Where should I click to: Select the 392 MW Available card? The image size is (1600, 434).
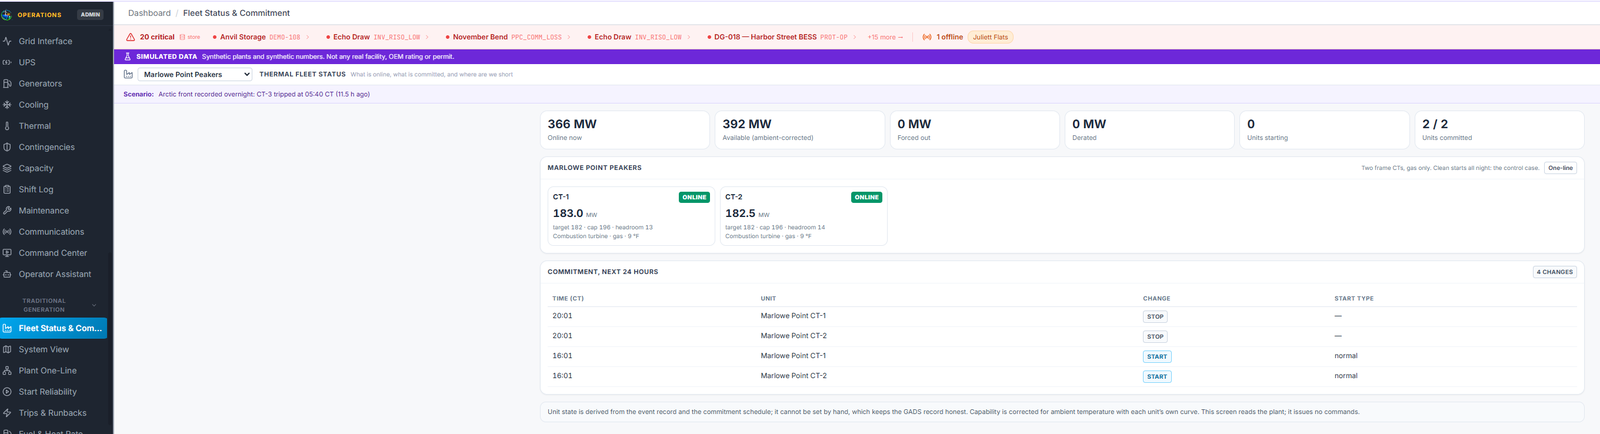[800, 130]
